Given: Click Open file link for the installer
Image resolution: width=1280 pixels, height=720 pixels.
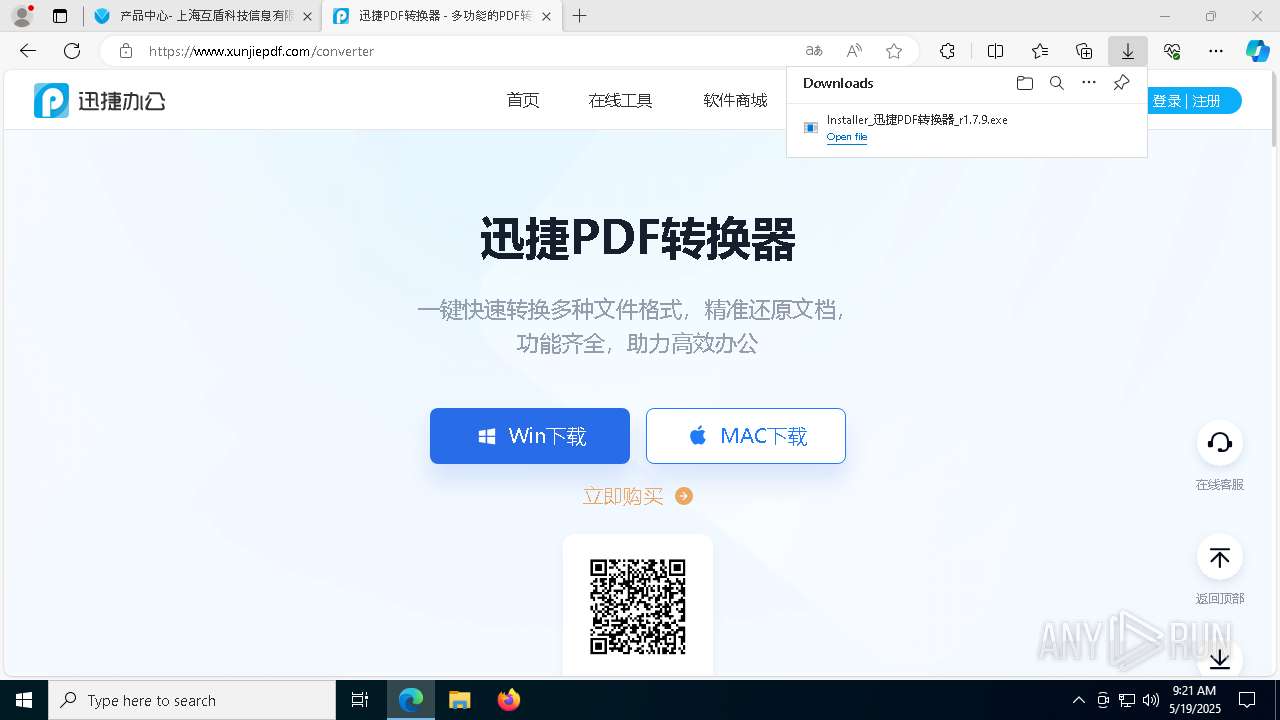Looking at the screenshot, I should coord(846,137).
